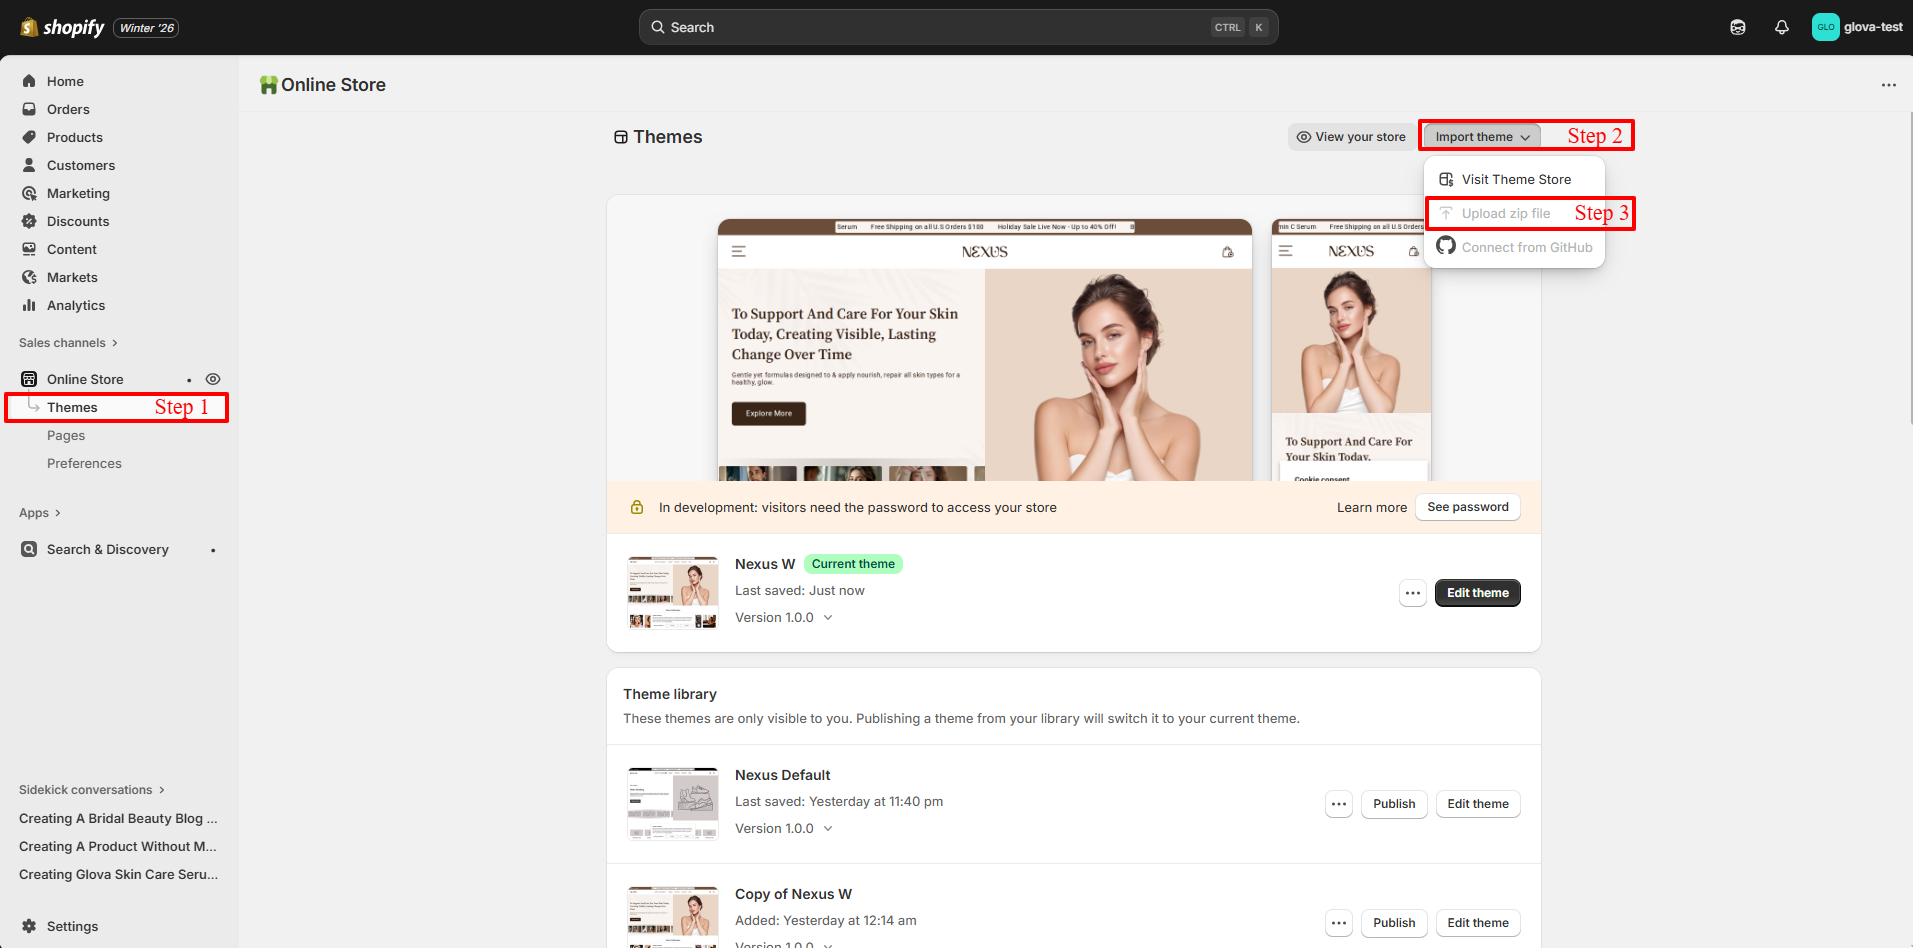Expand Nexus Default version chevron
This screenshot has width=1913, height=948.
[x=828, y=829]
